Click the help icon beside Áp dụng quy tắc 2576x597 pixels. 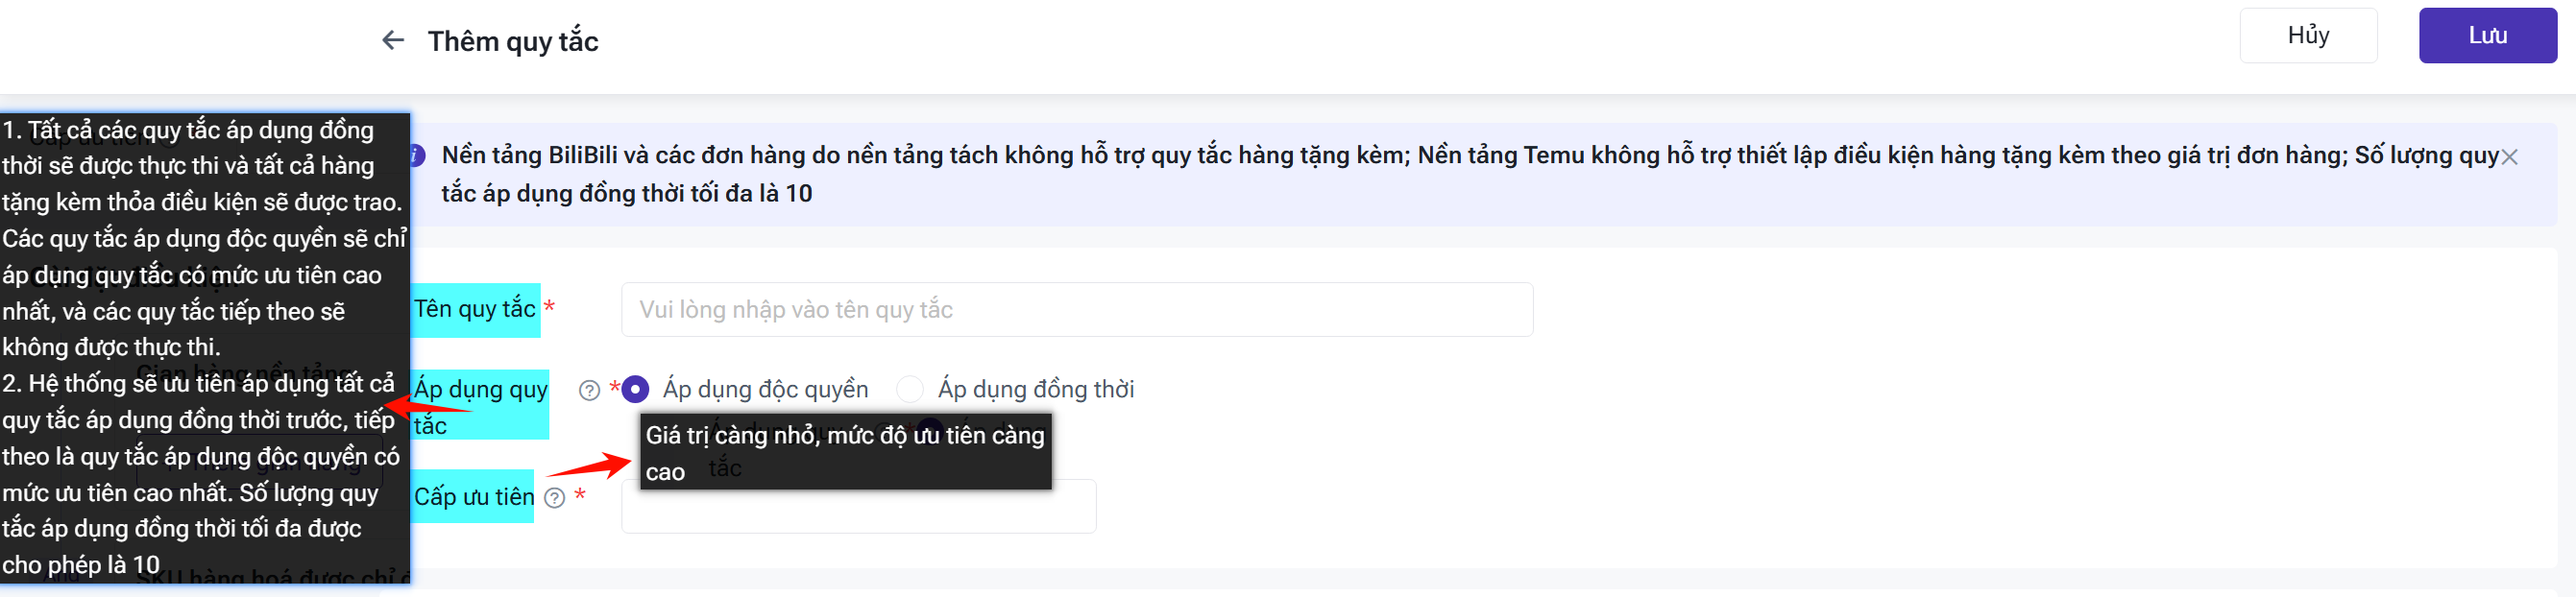coord(589,390)
